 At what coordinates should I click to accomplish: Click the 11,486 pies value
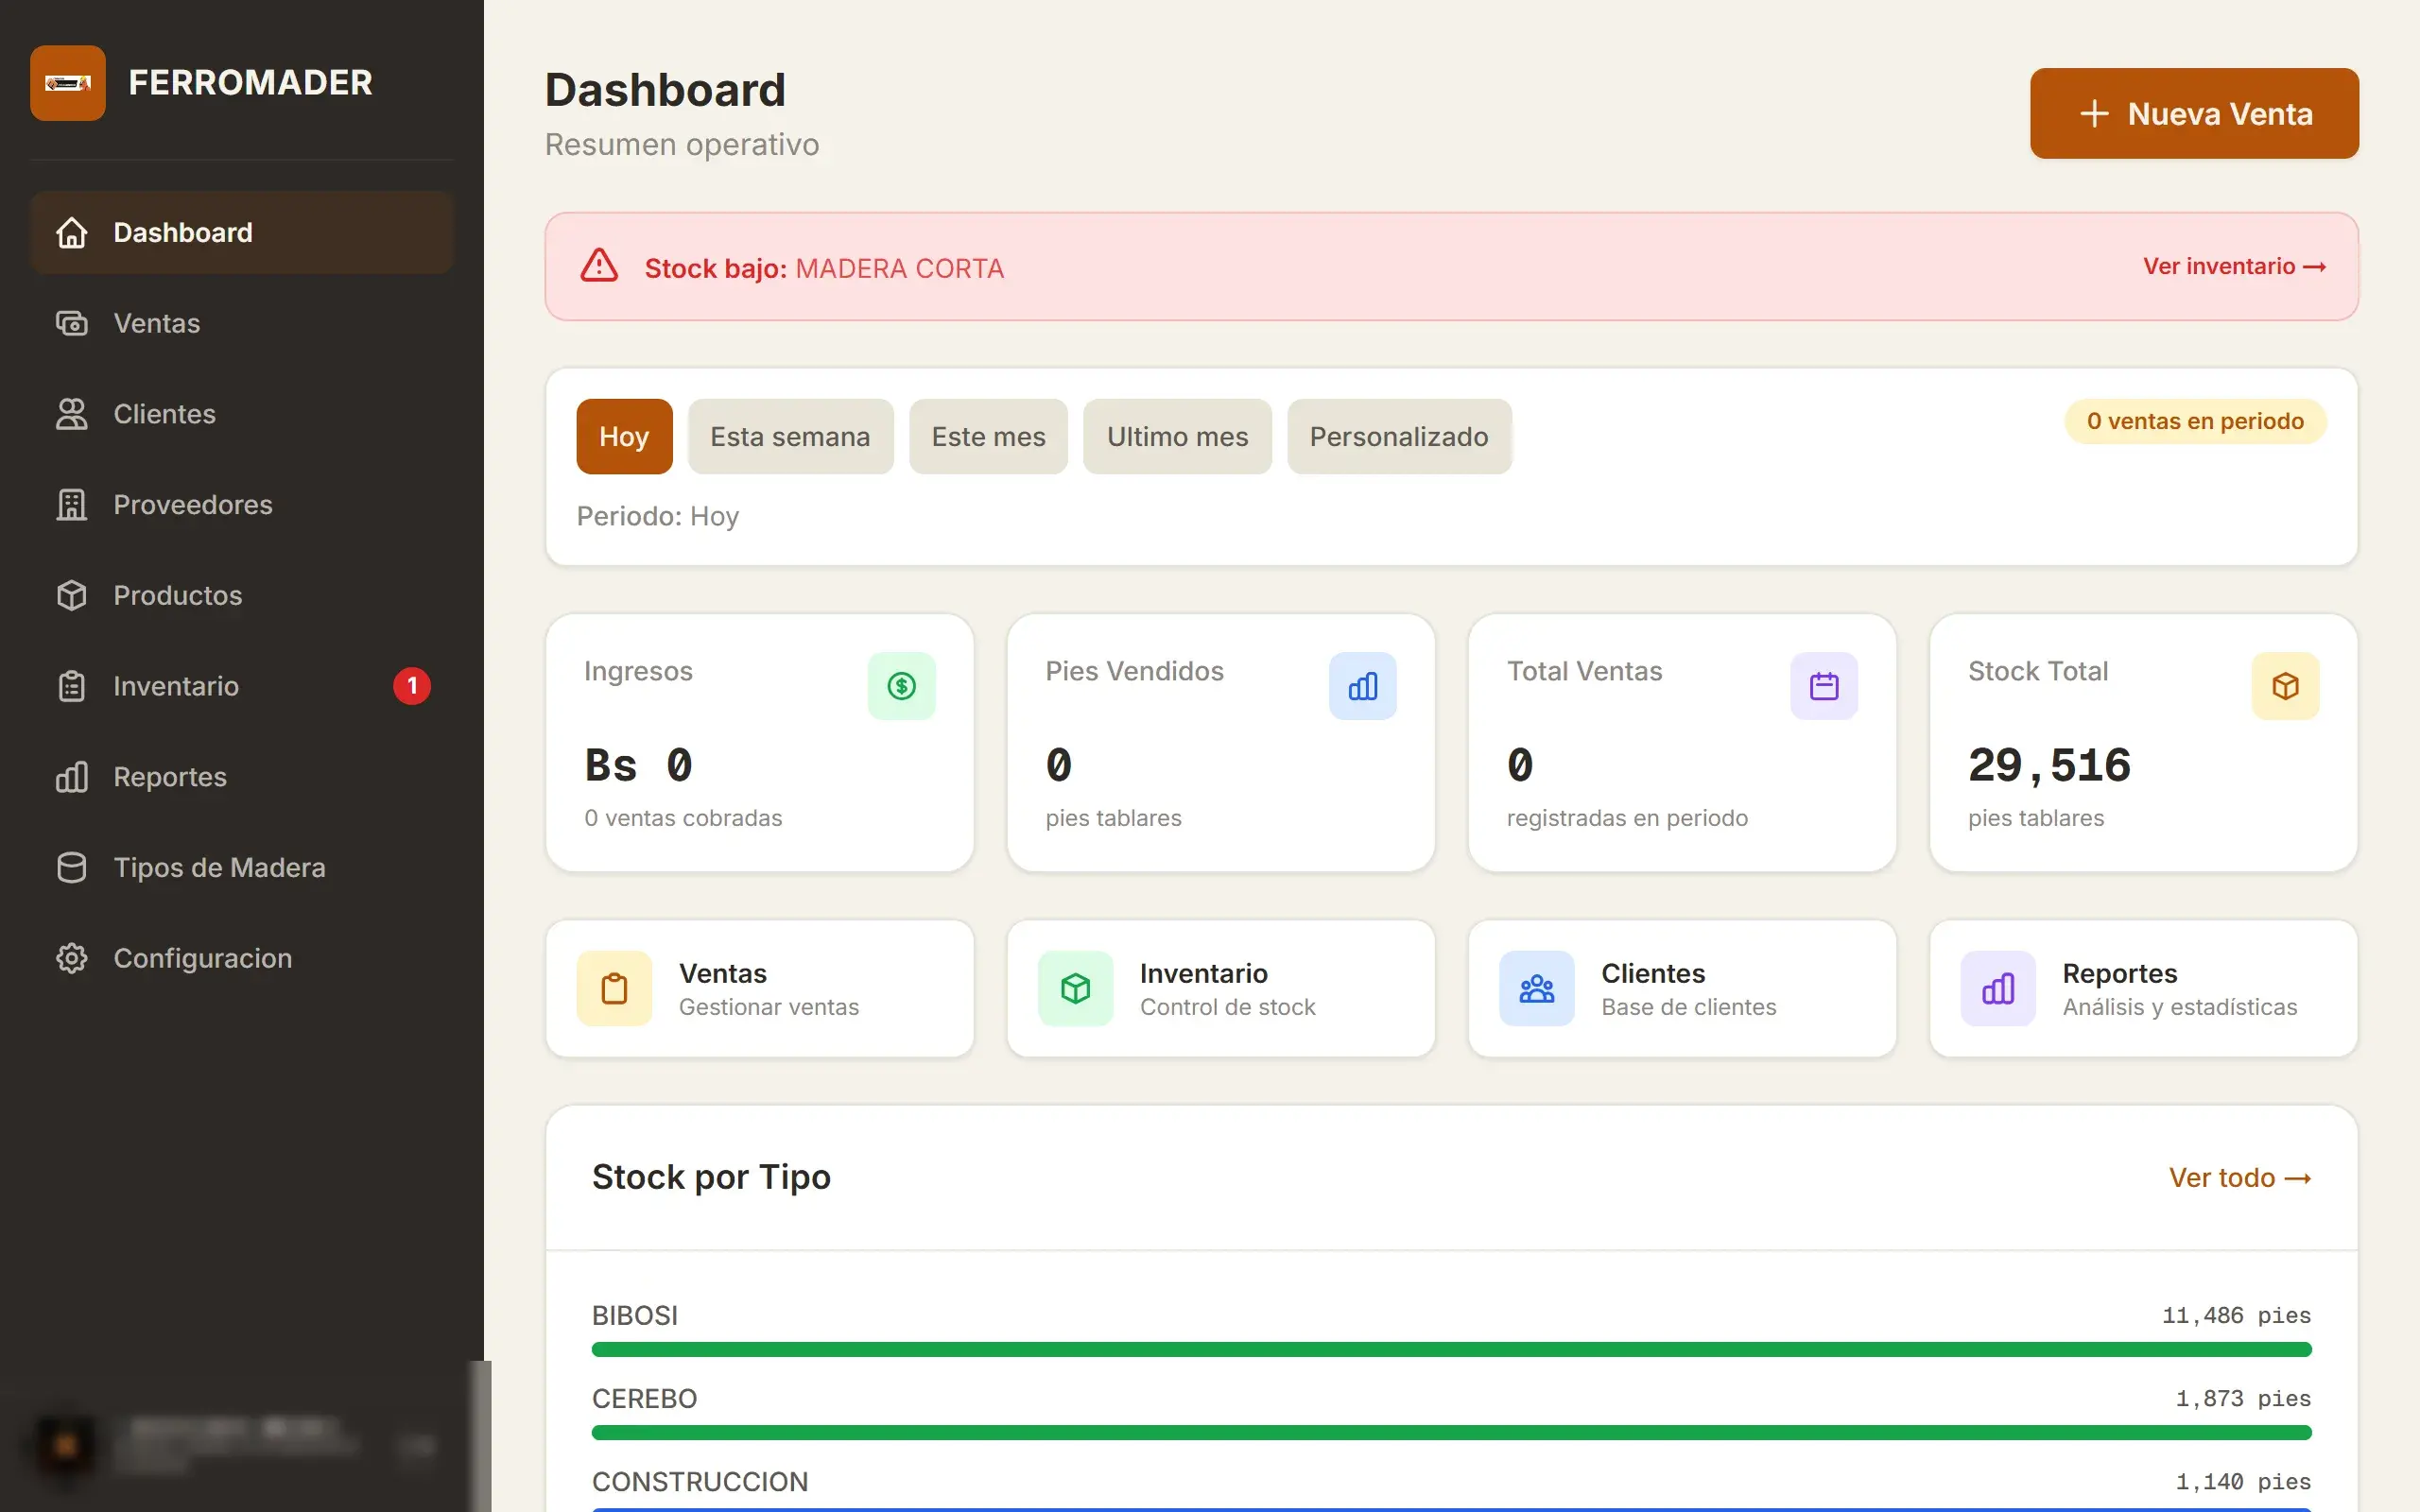coord(2236,1316)
